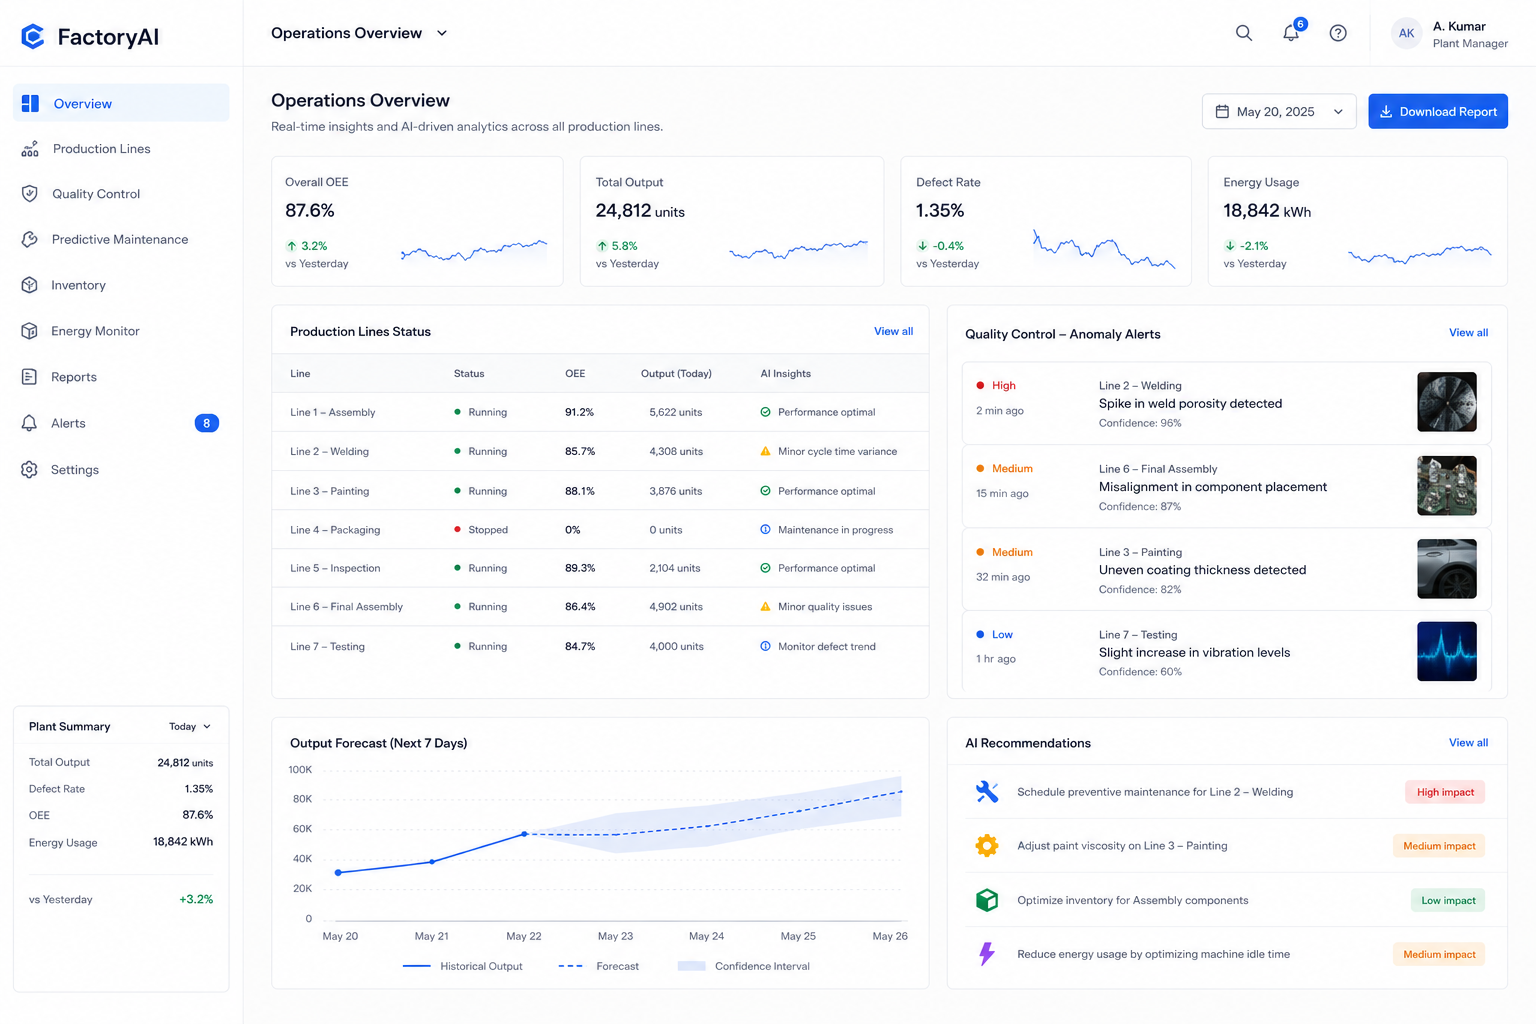Open notifications bell in the header

point(1291,33)
